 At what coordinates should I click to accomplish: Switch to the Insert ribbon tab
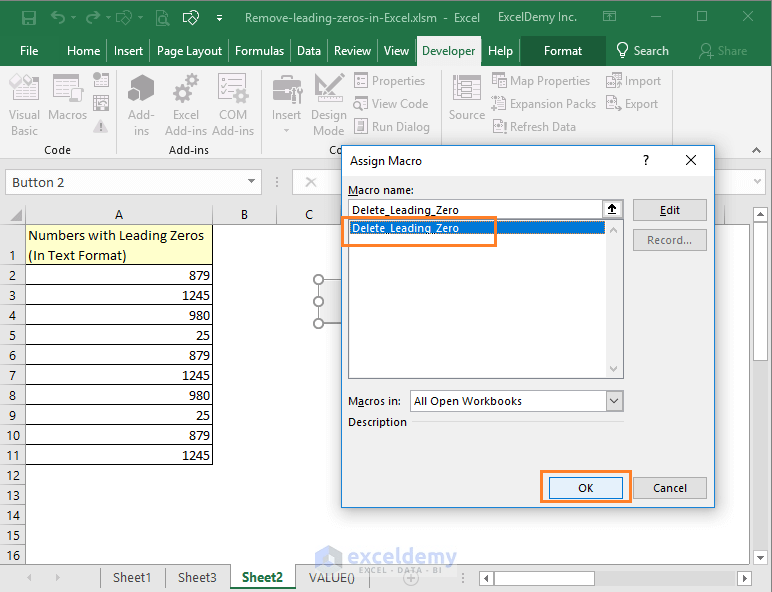click(x=128, y=51)
